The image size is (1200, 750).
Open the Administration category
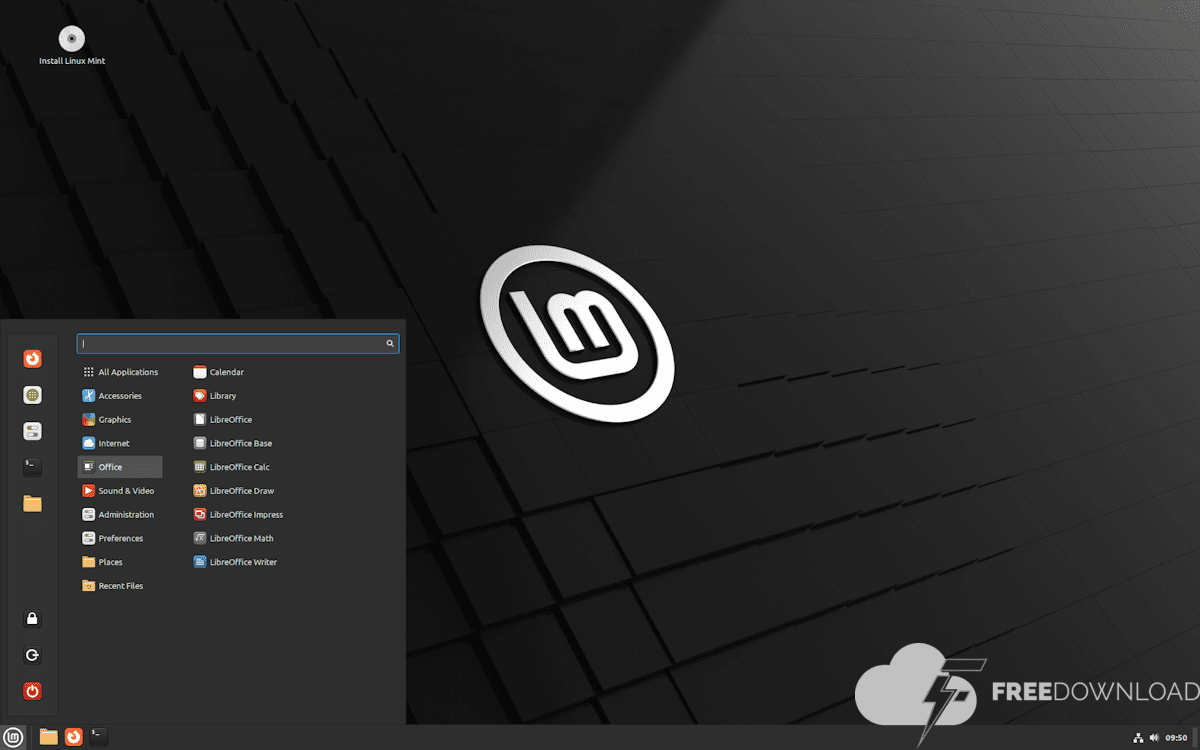(125, 515)
